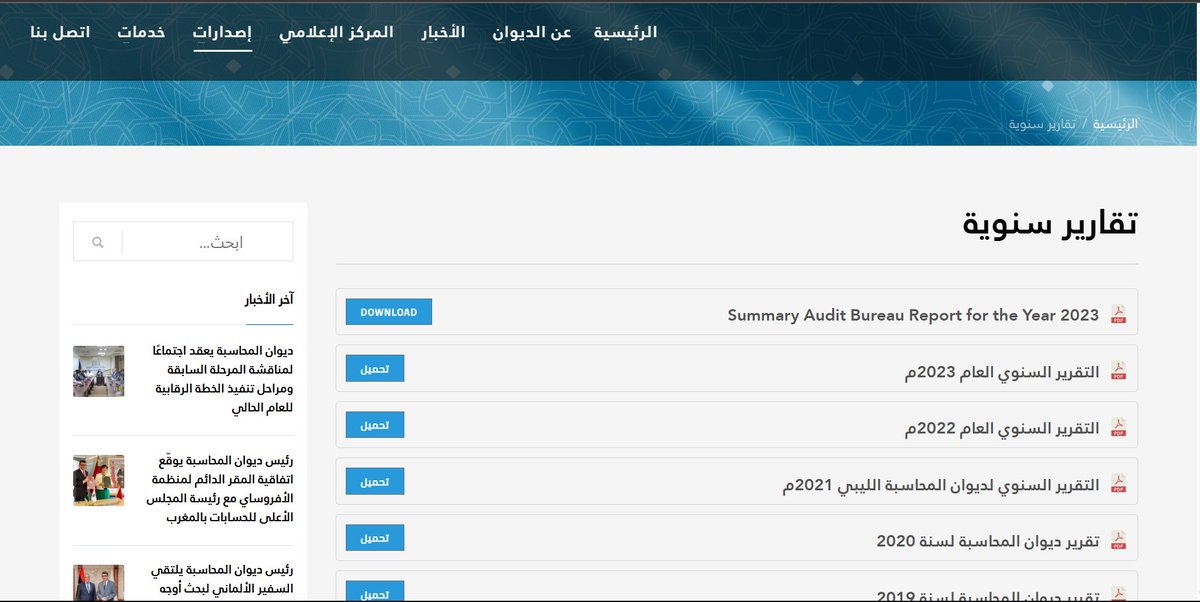This screenshot has height=602, width=1200.
Task: Click تحميل for التقرير السنوي العام 2023م
Action: point(375,369)
